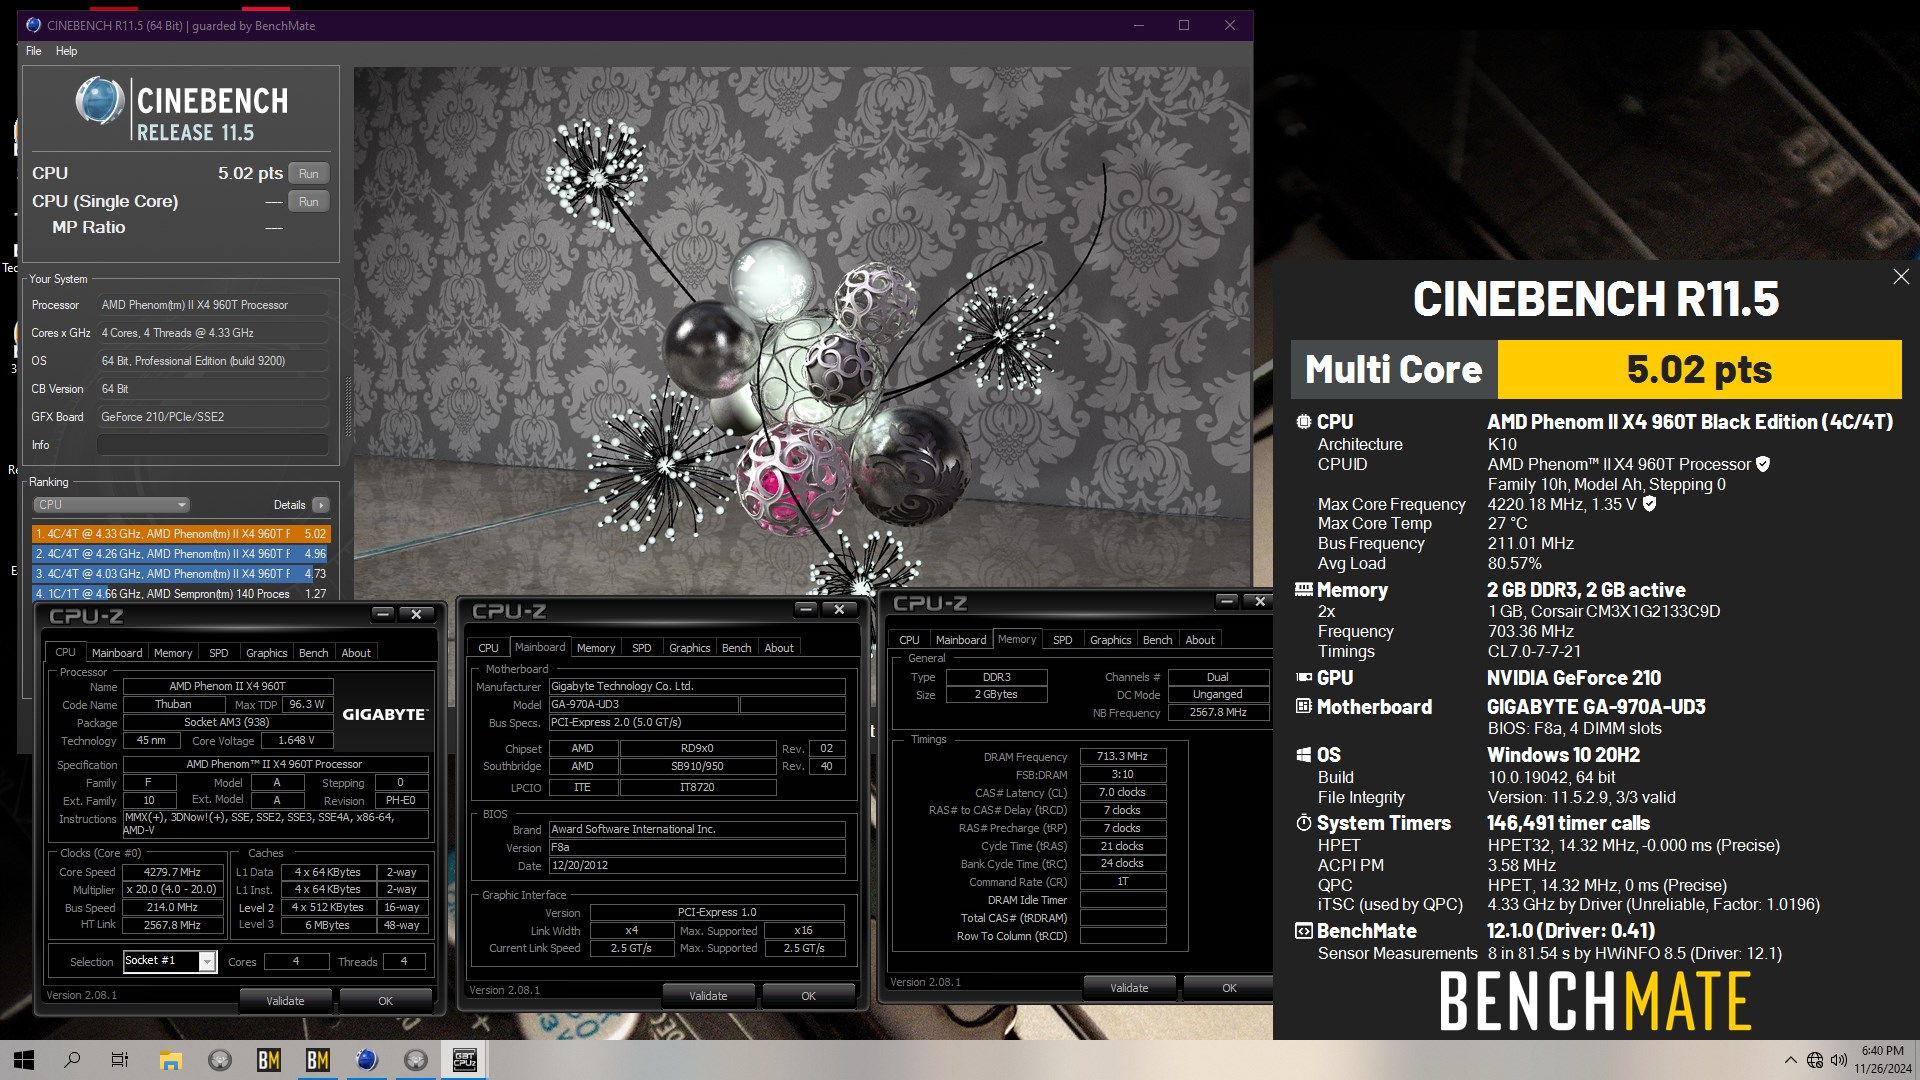Image resolution: width=1920 pixels, height=1080 pixels.
Task: Open taskbar Search magnifier
Action: (x=72, y=1060)
